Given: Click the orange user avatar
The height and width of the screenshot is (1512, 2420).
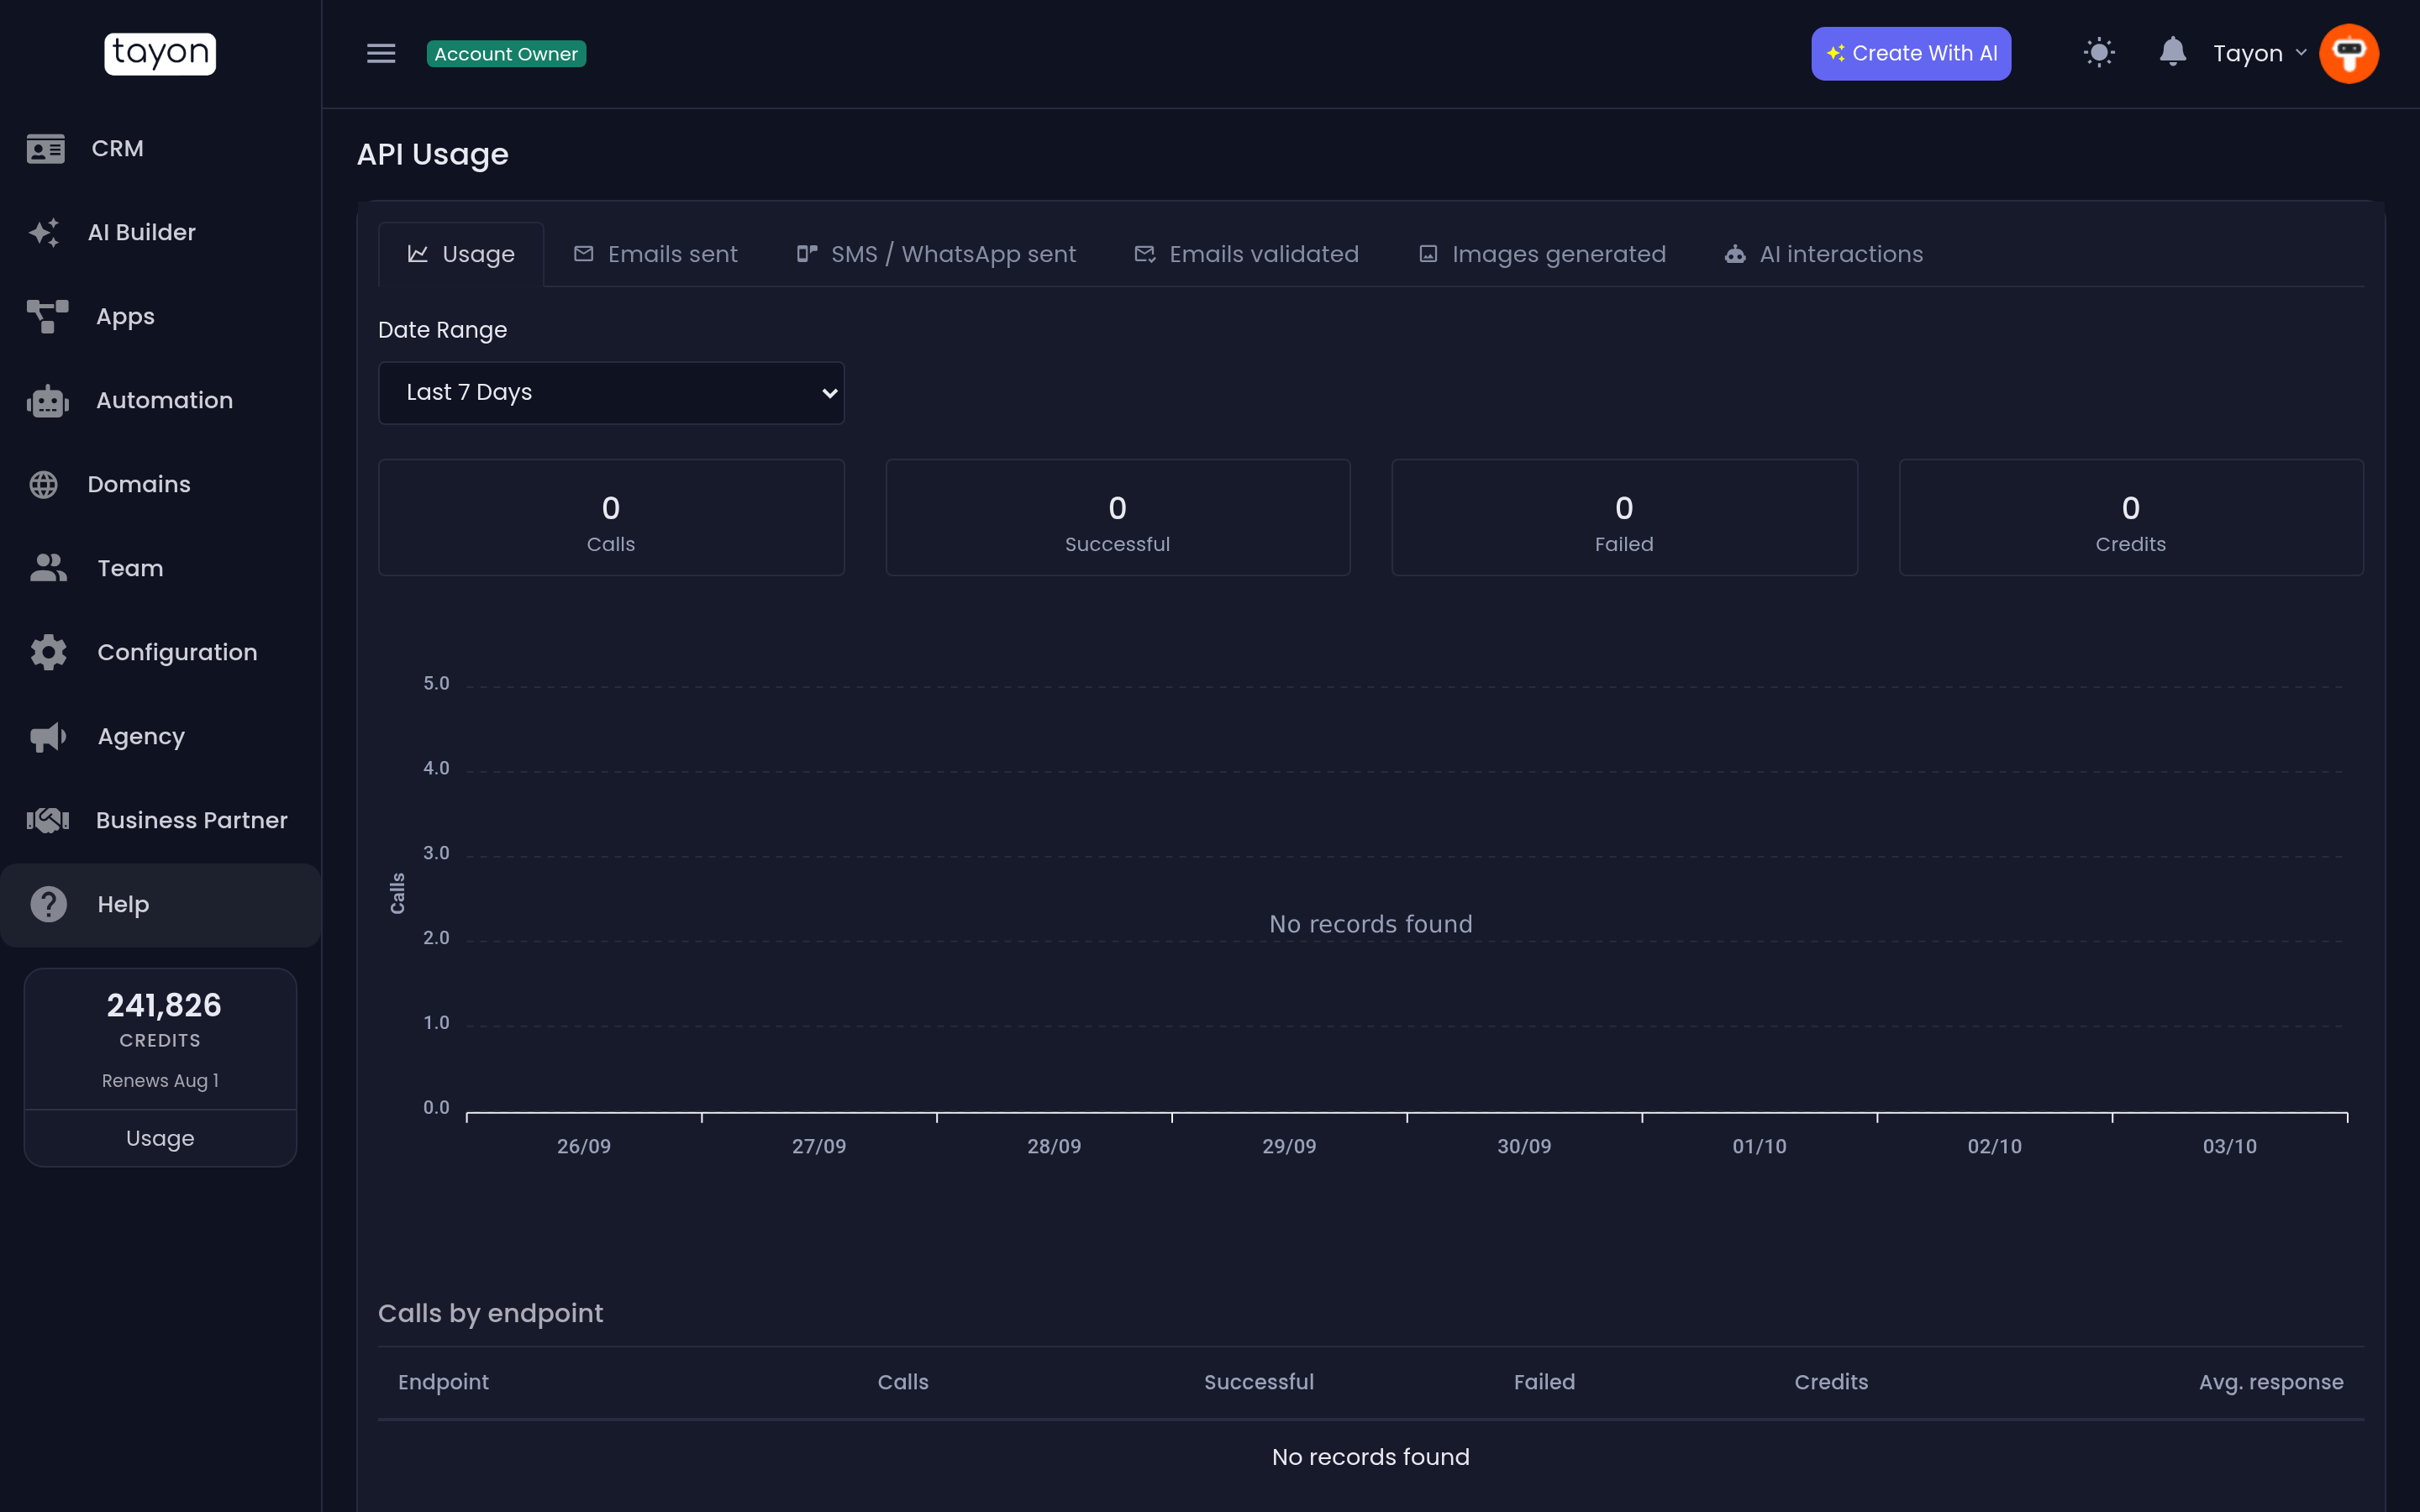Looking at the screenshot, I should 2349,54.
